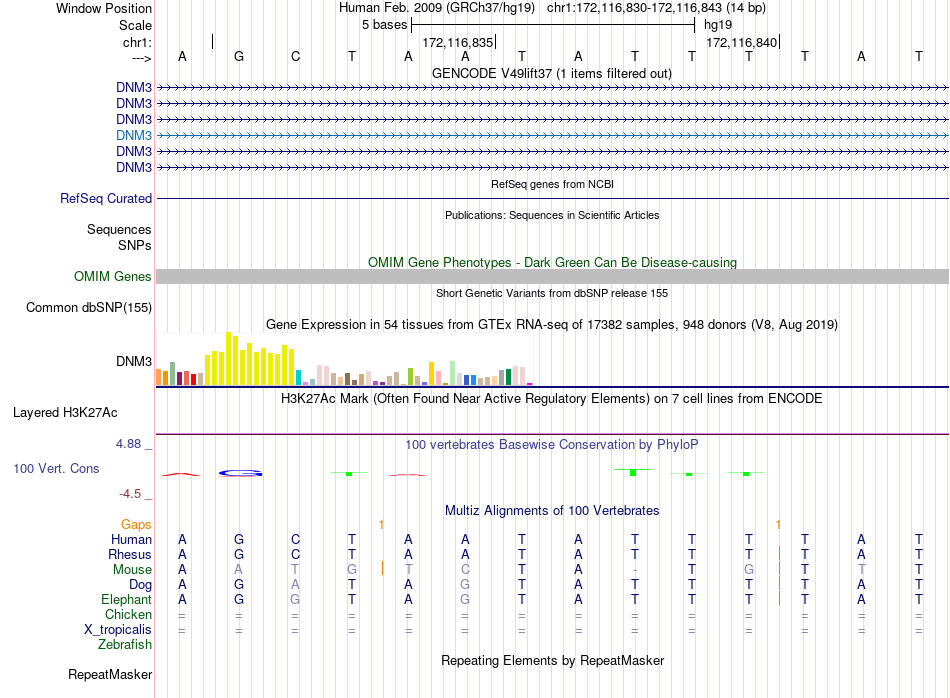Viewport: 950px width, 698px height.
Task: Click the Mouse species label
Action: tap(133, 570)
